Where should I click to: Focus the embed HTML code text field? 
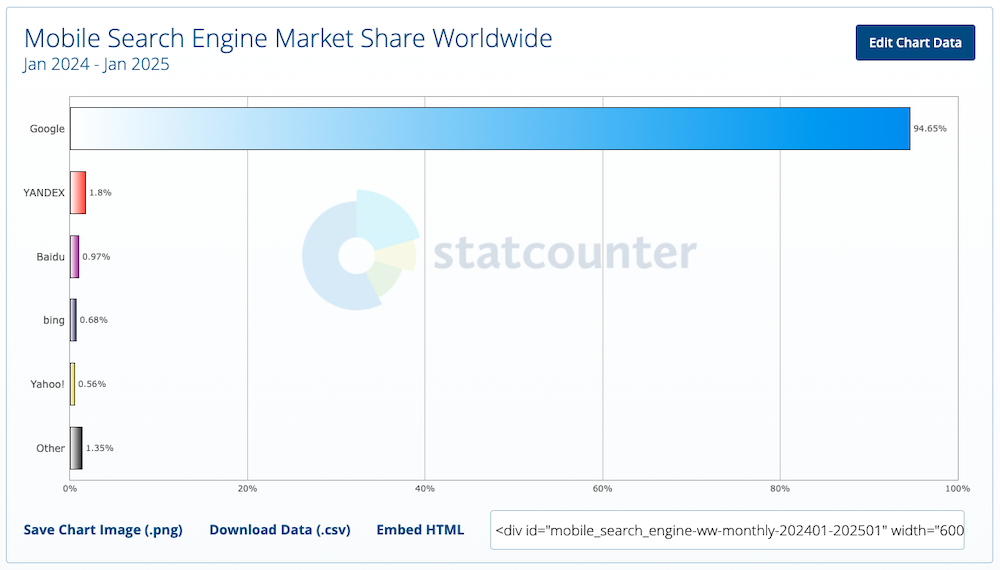[727, 530]
